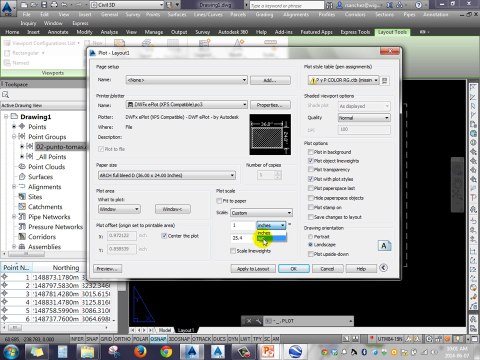This screenshot has width=480, height=360.
Task: Click the paper preview thumbnail
Action: point(270,134)
